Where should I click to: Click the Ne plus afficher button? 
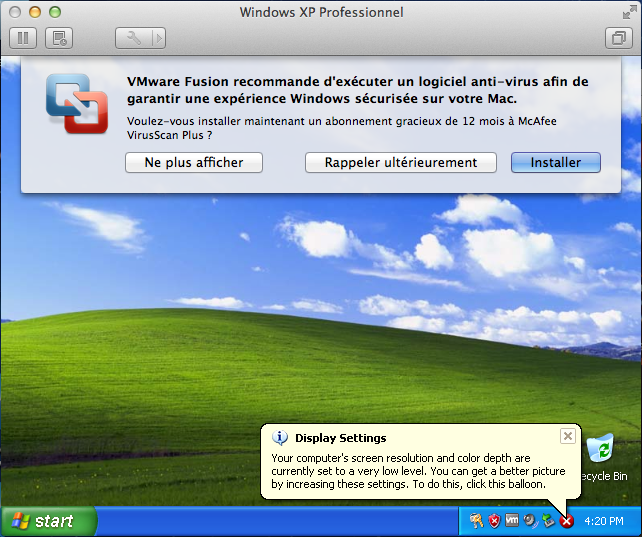pyautogui.click(x=194, y=162)
